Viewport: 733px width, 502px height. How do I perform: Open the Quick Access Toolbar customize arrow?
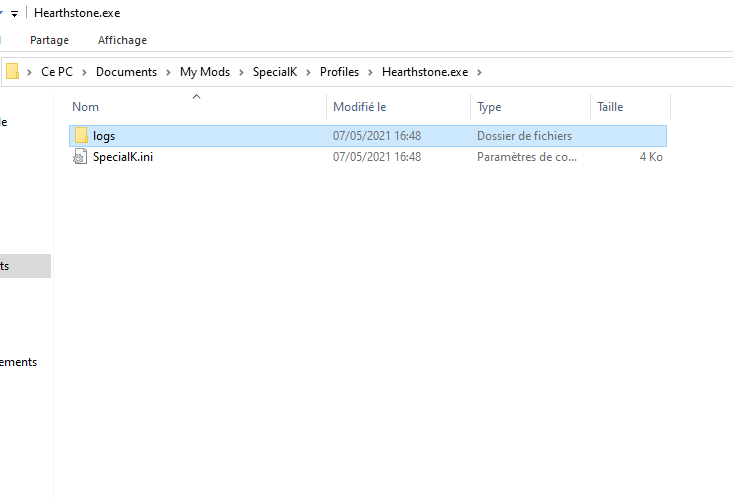[13, 13]
